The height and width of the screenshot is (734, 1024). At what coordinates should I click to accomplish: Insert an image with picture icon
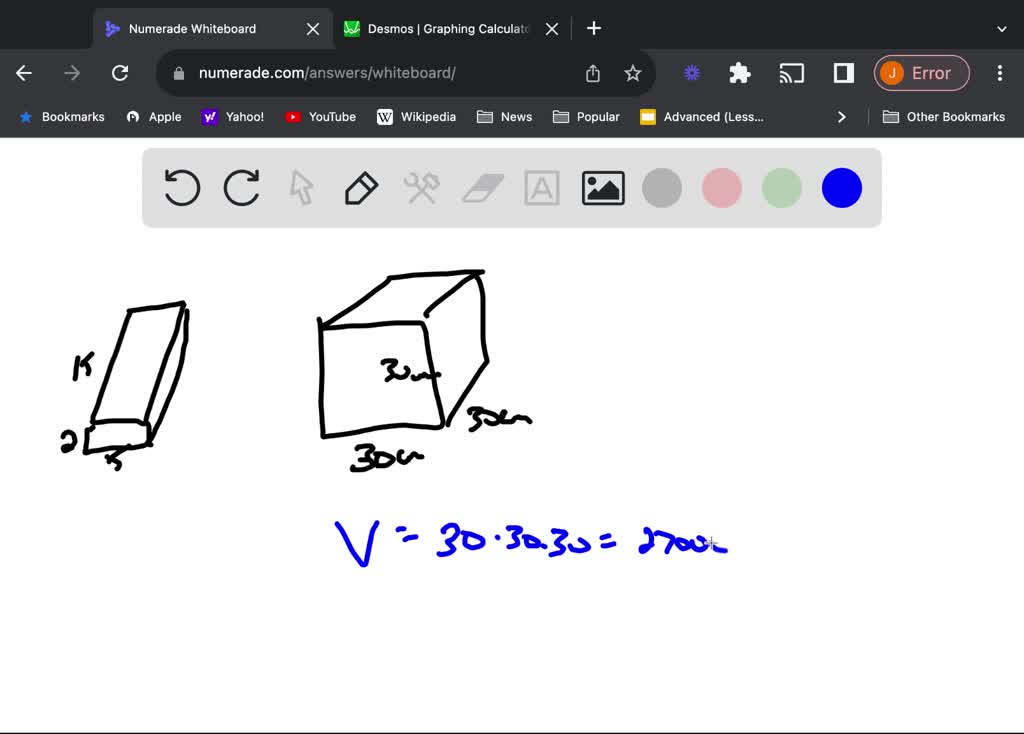tap(603, 188)
